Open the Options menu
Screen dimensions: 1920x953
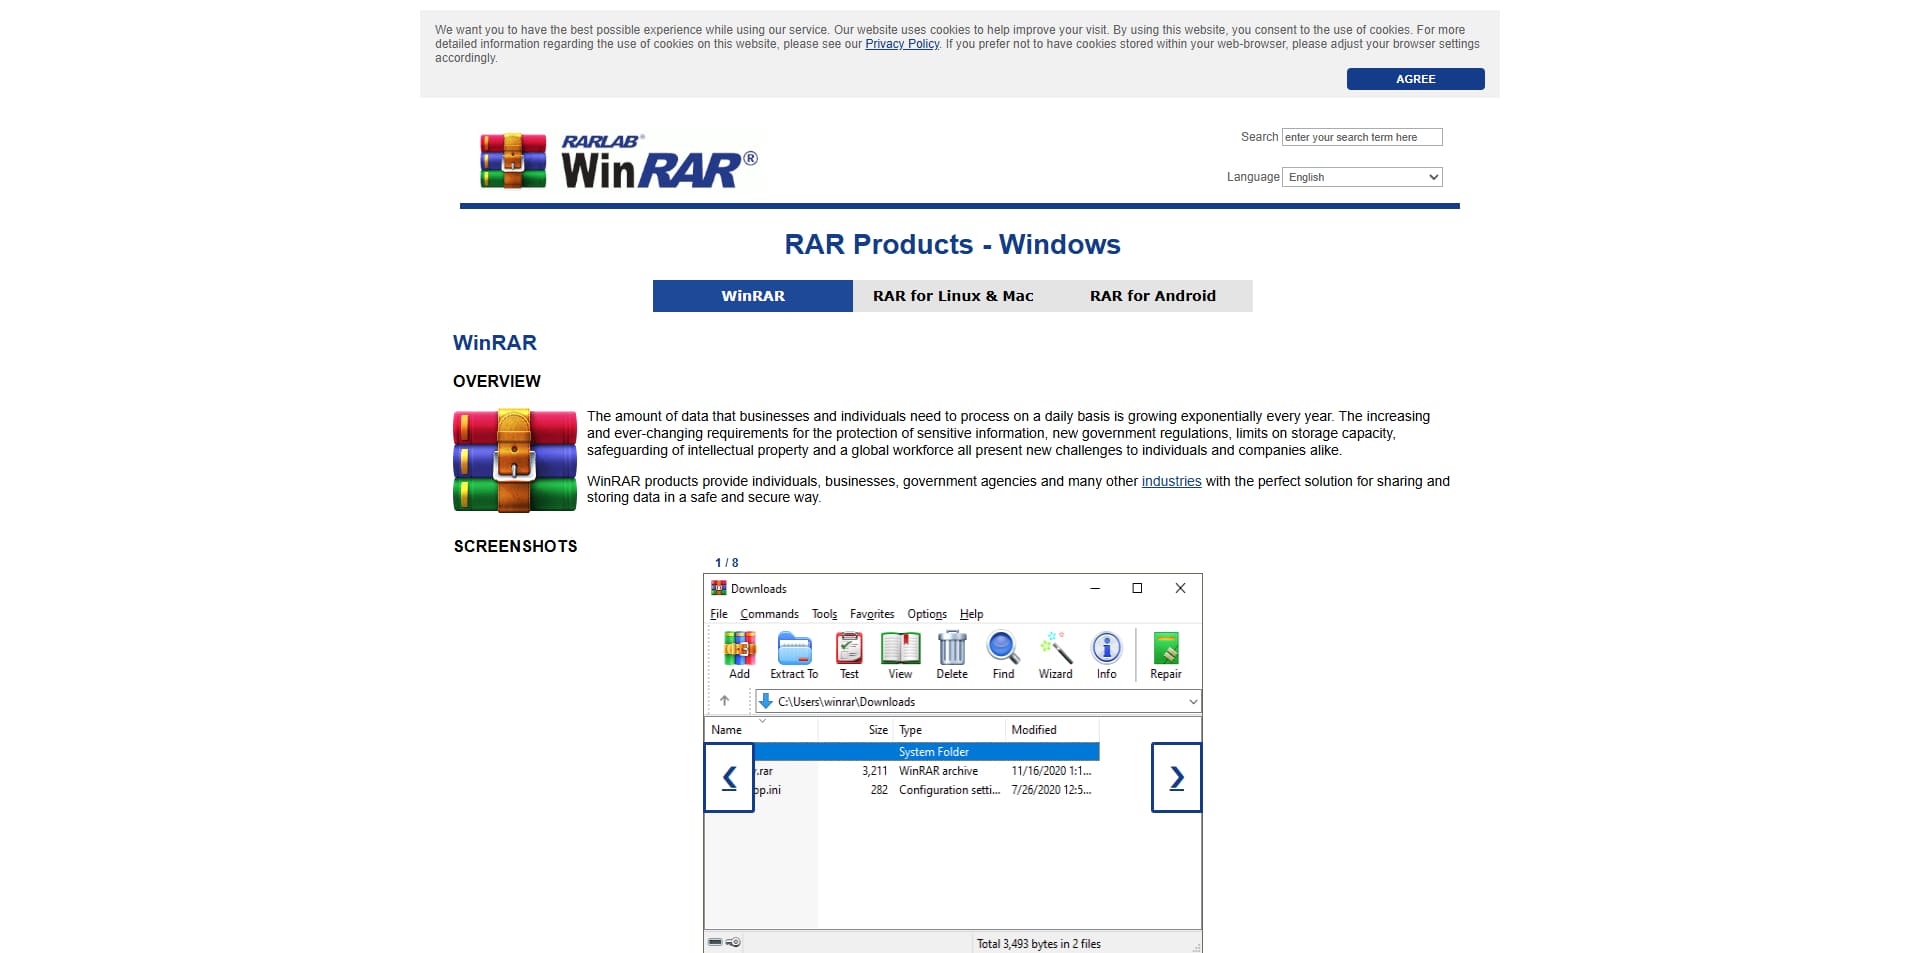point(927,614)
